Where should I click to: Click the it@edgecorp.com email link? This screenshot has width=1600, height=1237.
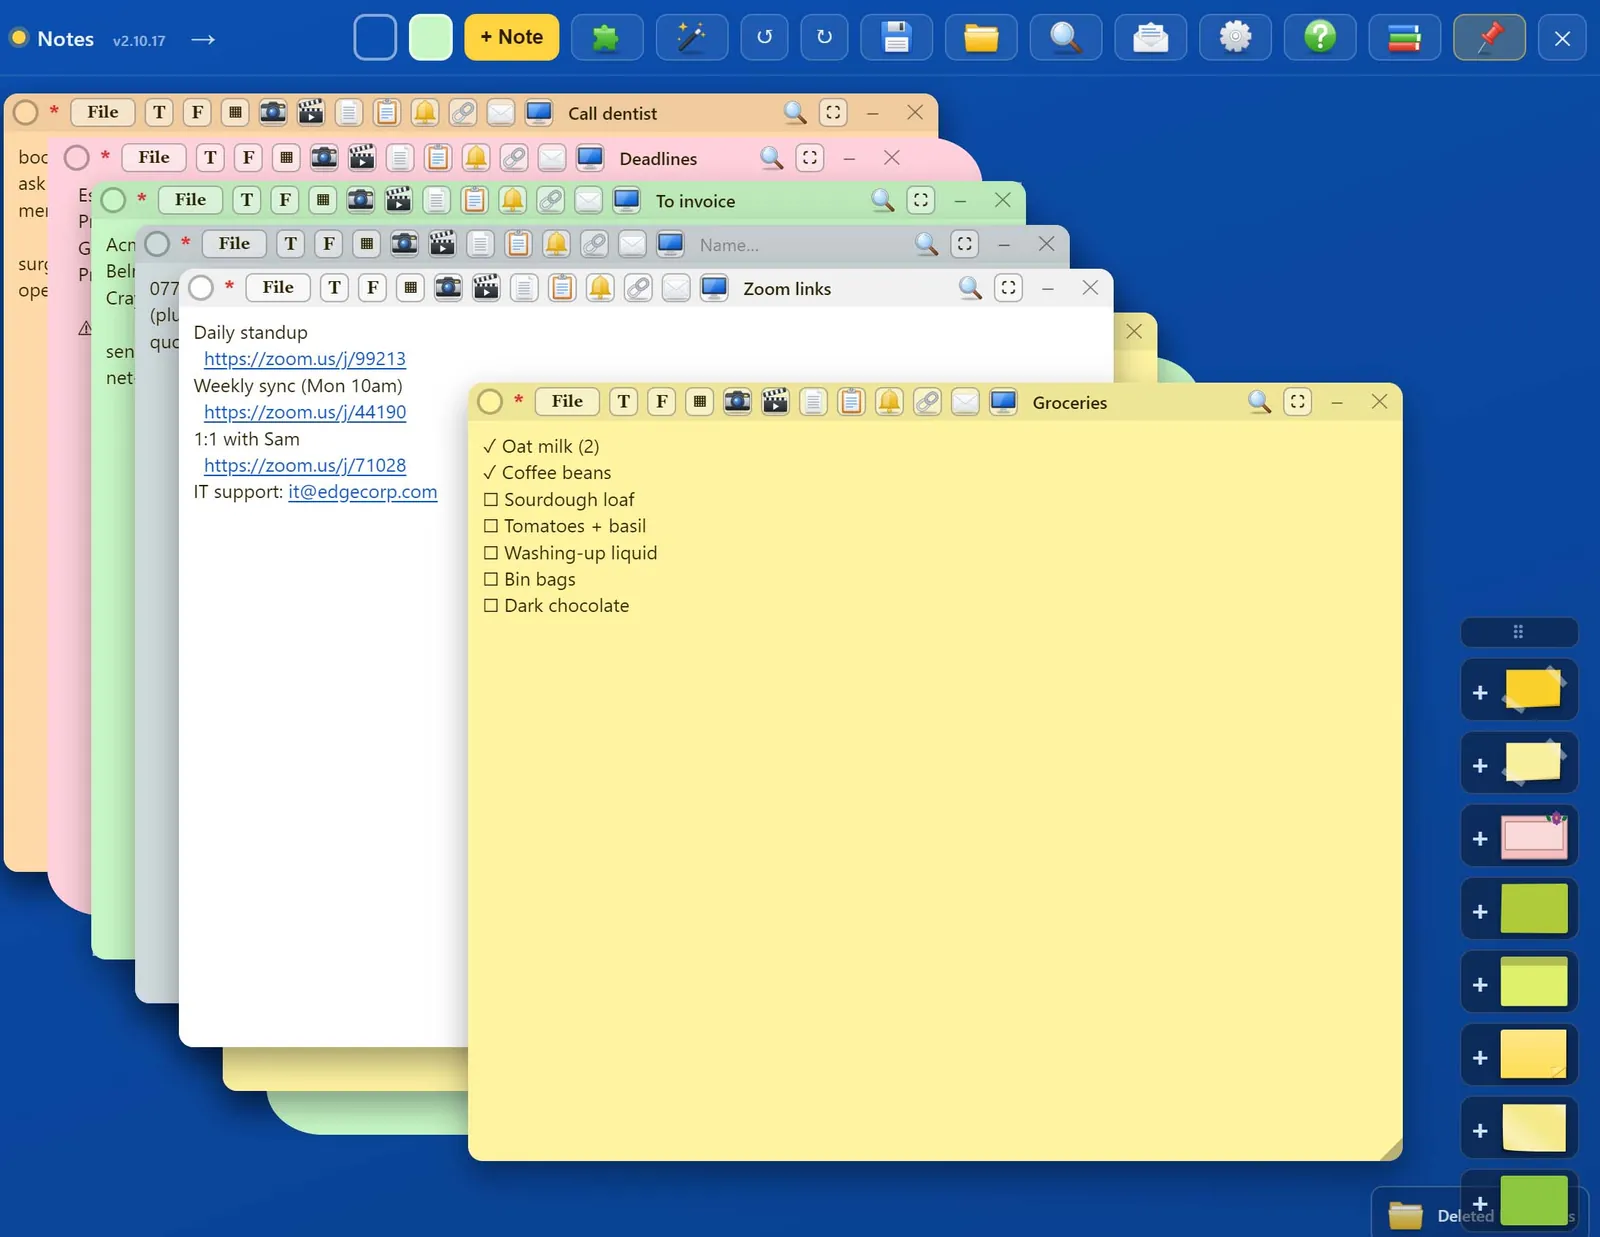coord(363,492)
